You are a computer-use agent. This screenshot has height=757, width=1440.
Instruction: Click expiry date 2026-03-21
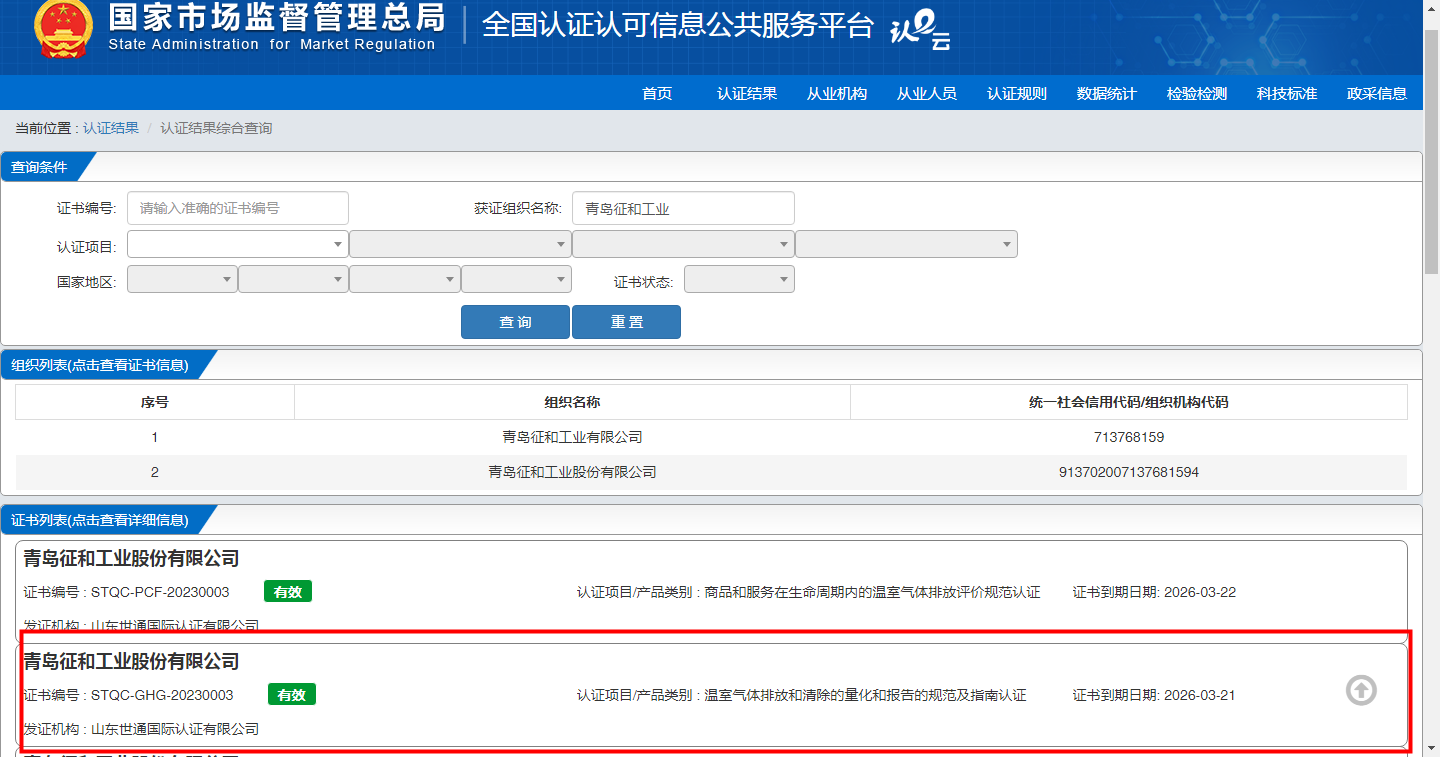pyautogui.click(x=1200, y=695)
